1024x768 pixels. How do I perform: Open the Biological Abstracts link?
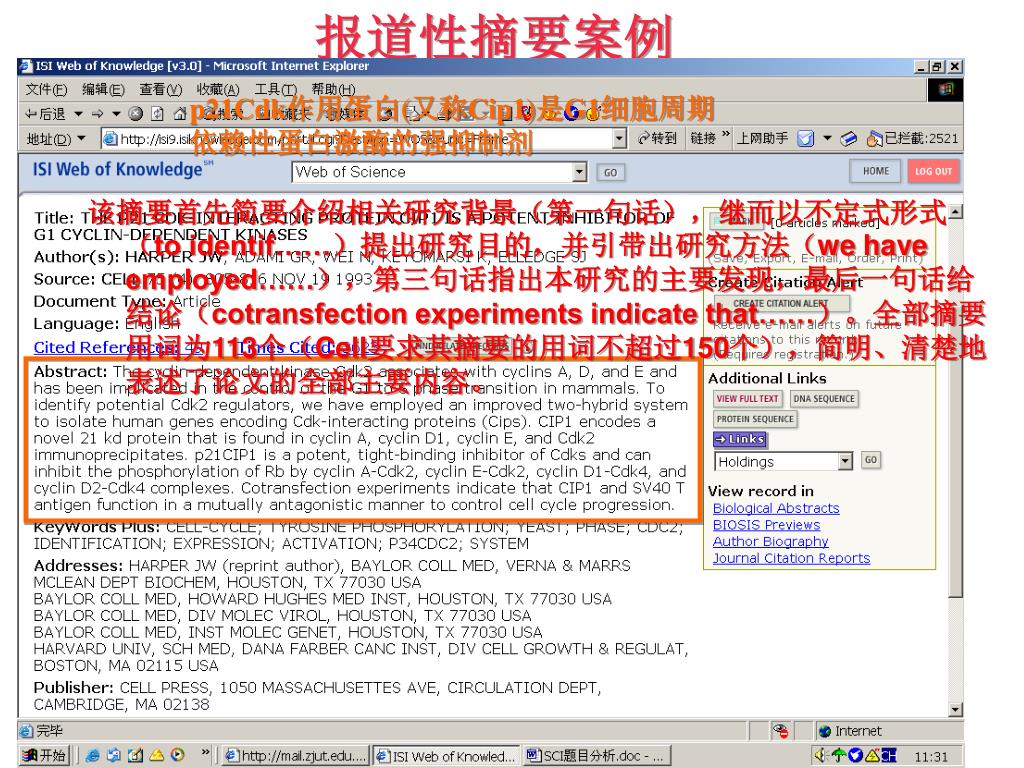coord(776,508)
